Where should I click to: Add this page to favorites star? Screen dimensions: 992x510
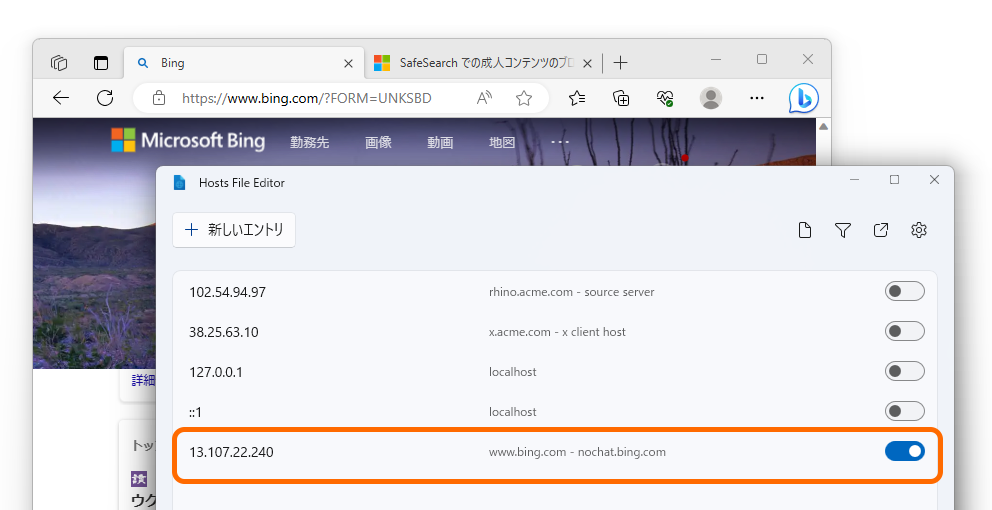[x=523, y=98]
